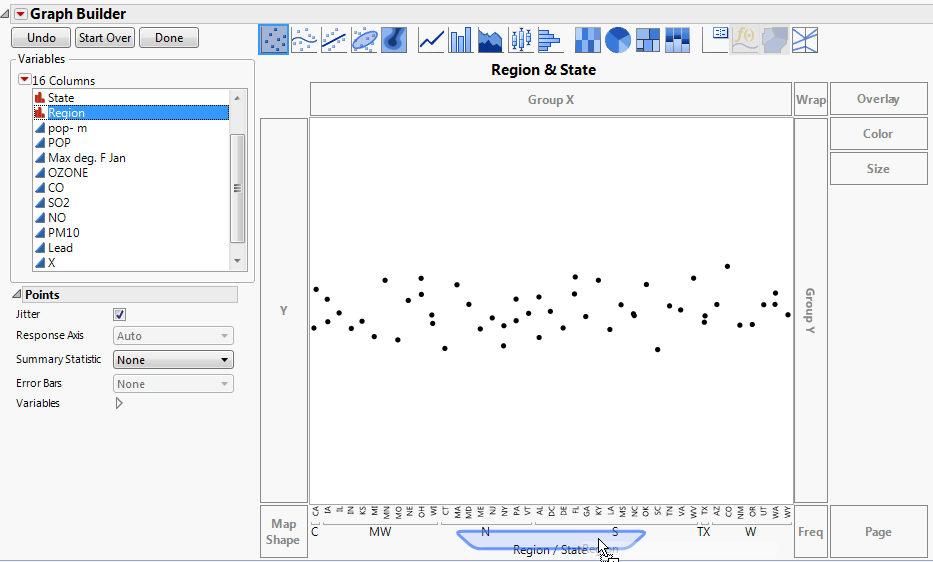Select the Line of Fit icon
Screen dimensions: 933x562
(334, 39)
